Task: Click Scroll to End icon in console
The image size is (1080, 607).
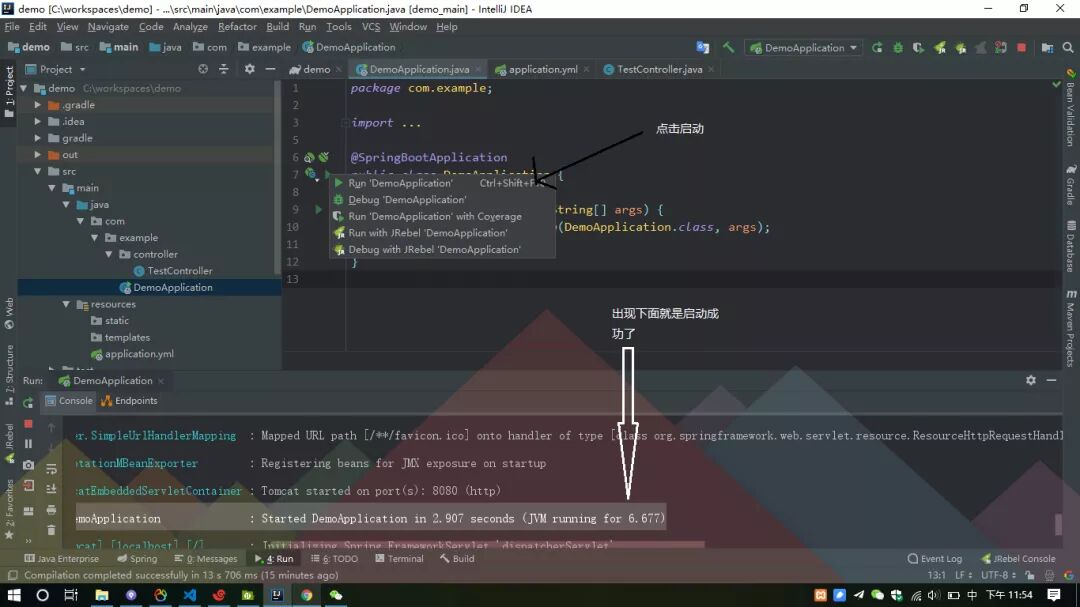Action: 52,488
